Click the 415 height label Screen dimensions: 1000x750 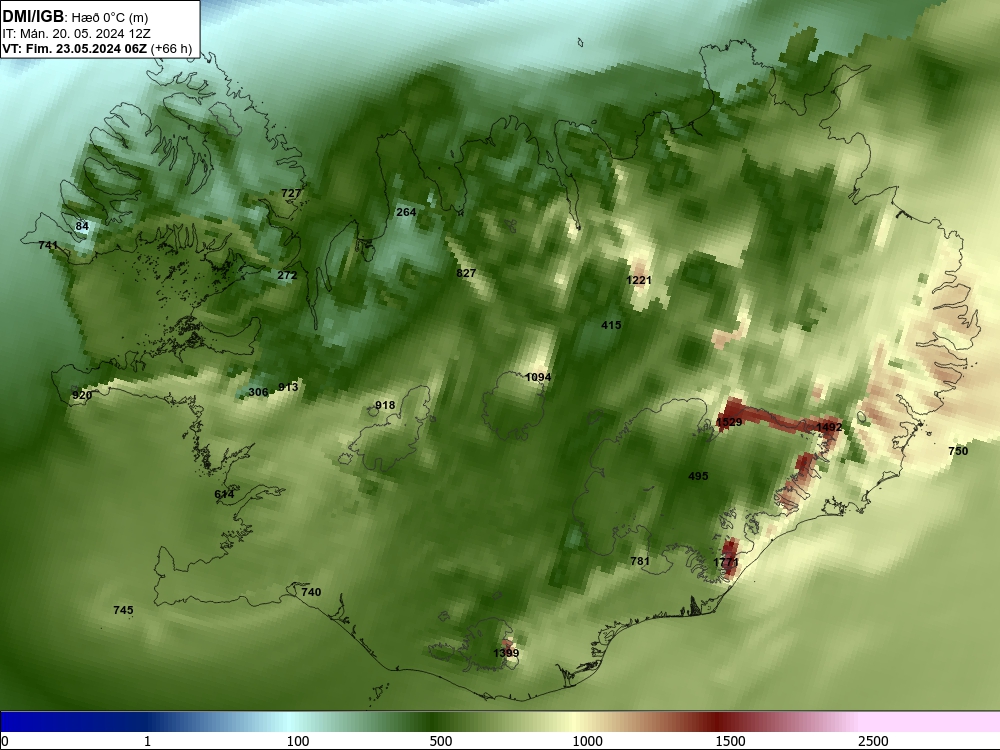(611, 325)
